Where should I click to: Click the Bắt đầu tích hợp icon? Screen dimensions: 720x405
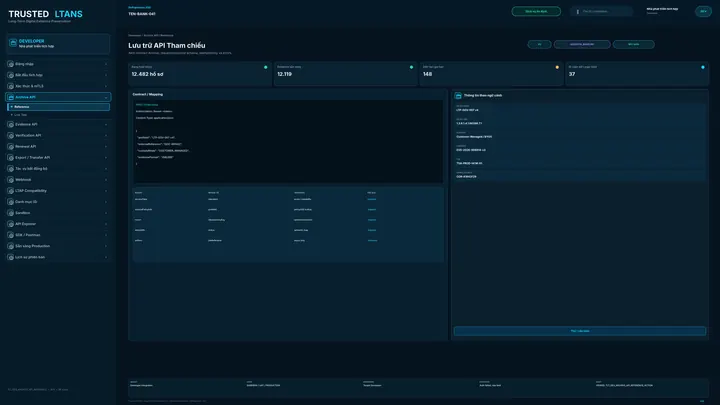[x=11, y=75]
